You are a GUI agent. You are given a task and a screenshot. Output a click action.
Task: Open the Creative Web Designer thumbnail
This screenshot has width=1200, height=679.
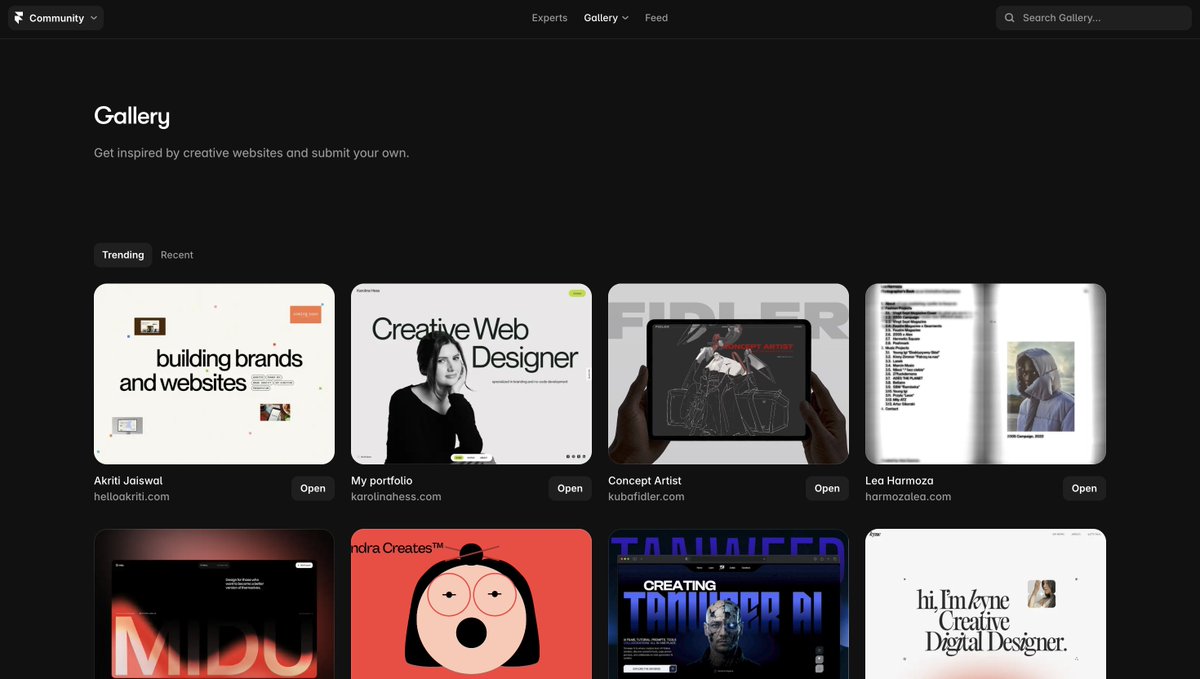(x=471, y=374)
